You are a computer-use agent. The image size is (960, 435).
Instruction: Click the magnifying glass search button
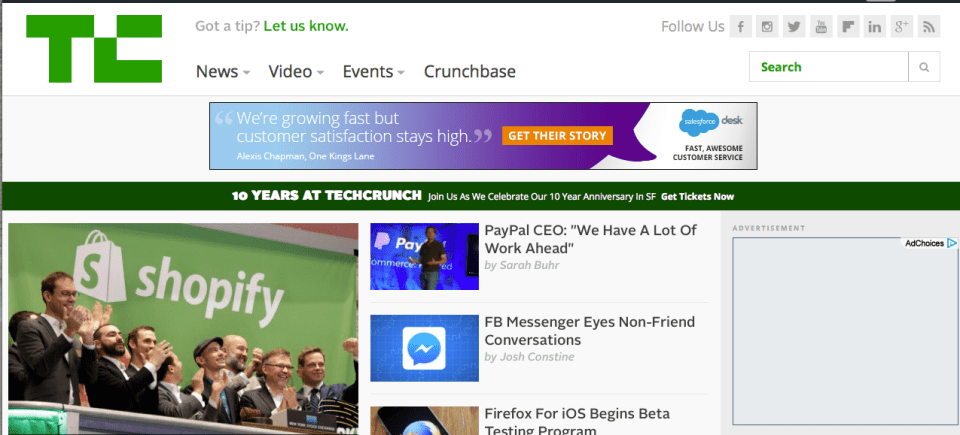(924, 67)
